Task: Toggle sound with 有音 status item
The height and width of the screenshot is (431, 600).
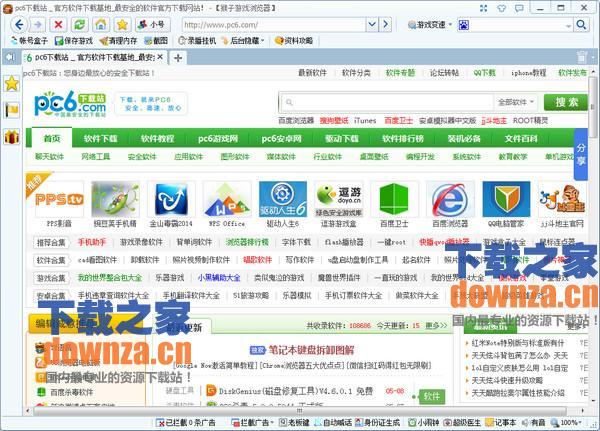Action: click(534, 423)
